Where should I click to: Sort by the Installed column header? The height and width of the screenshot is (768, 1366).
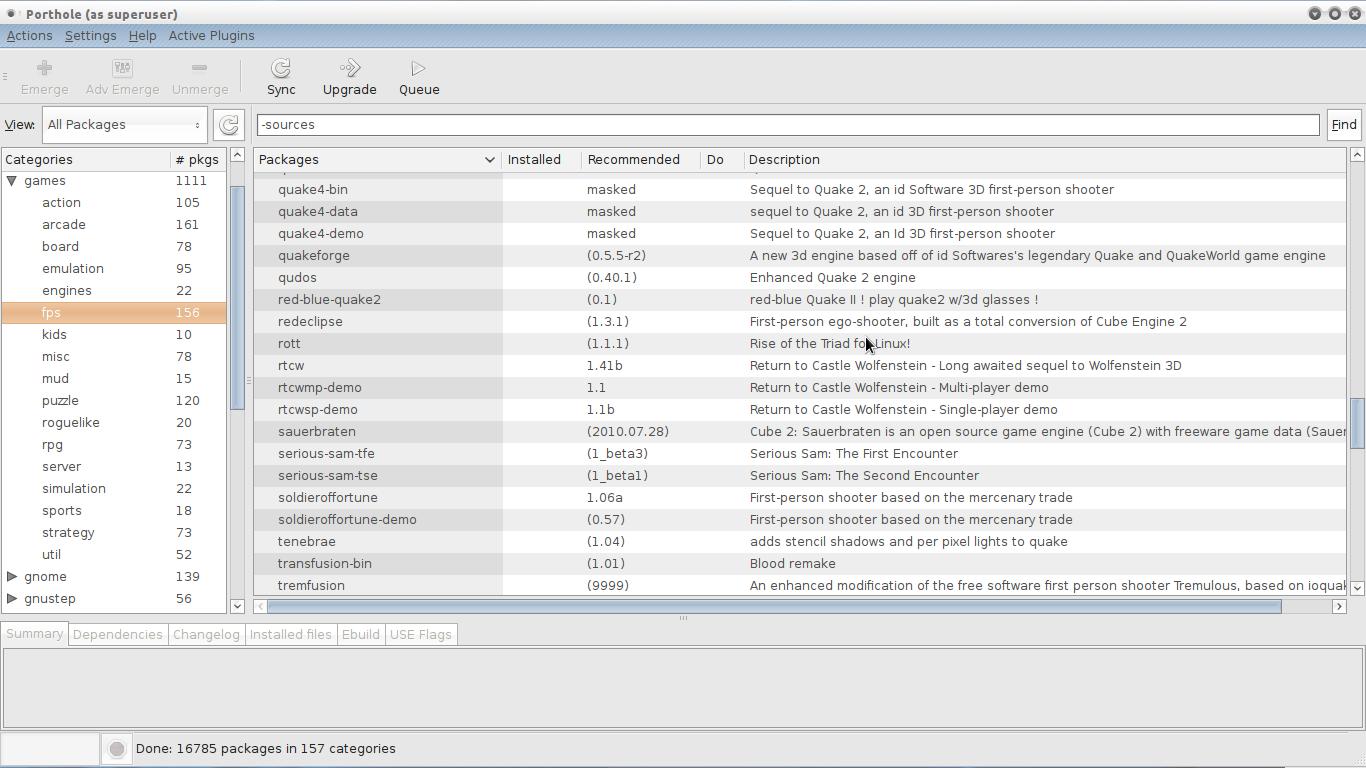coord(541,160)
